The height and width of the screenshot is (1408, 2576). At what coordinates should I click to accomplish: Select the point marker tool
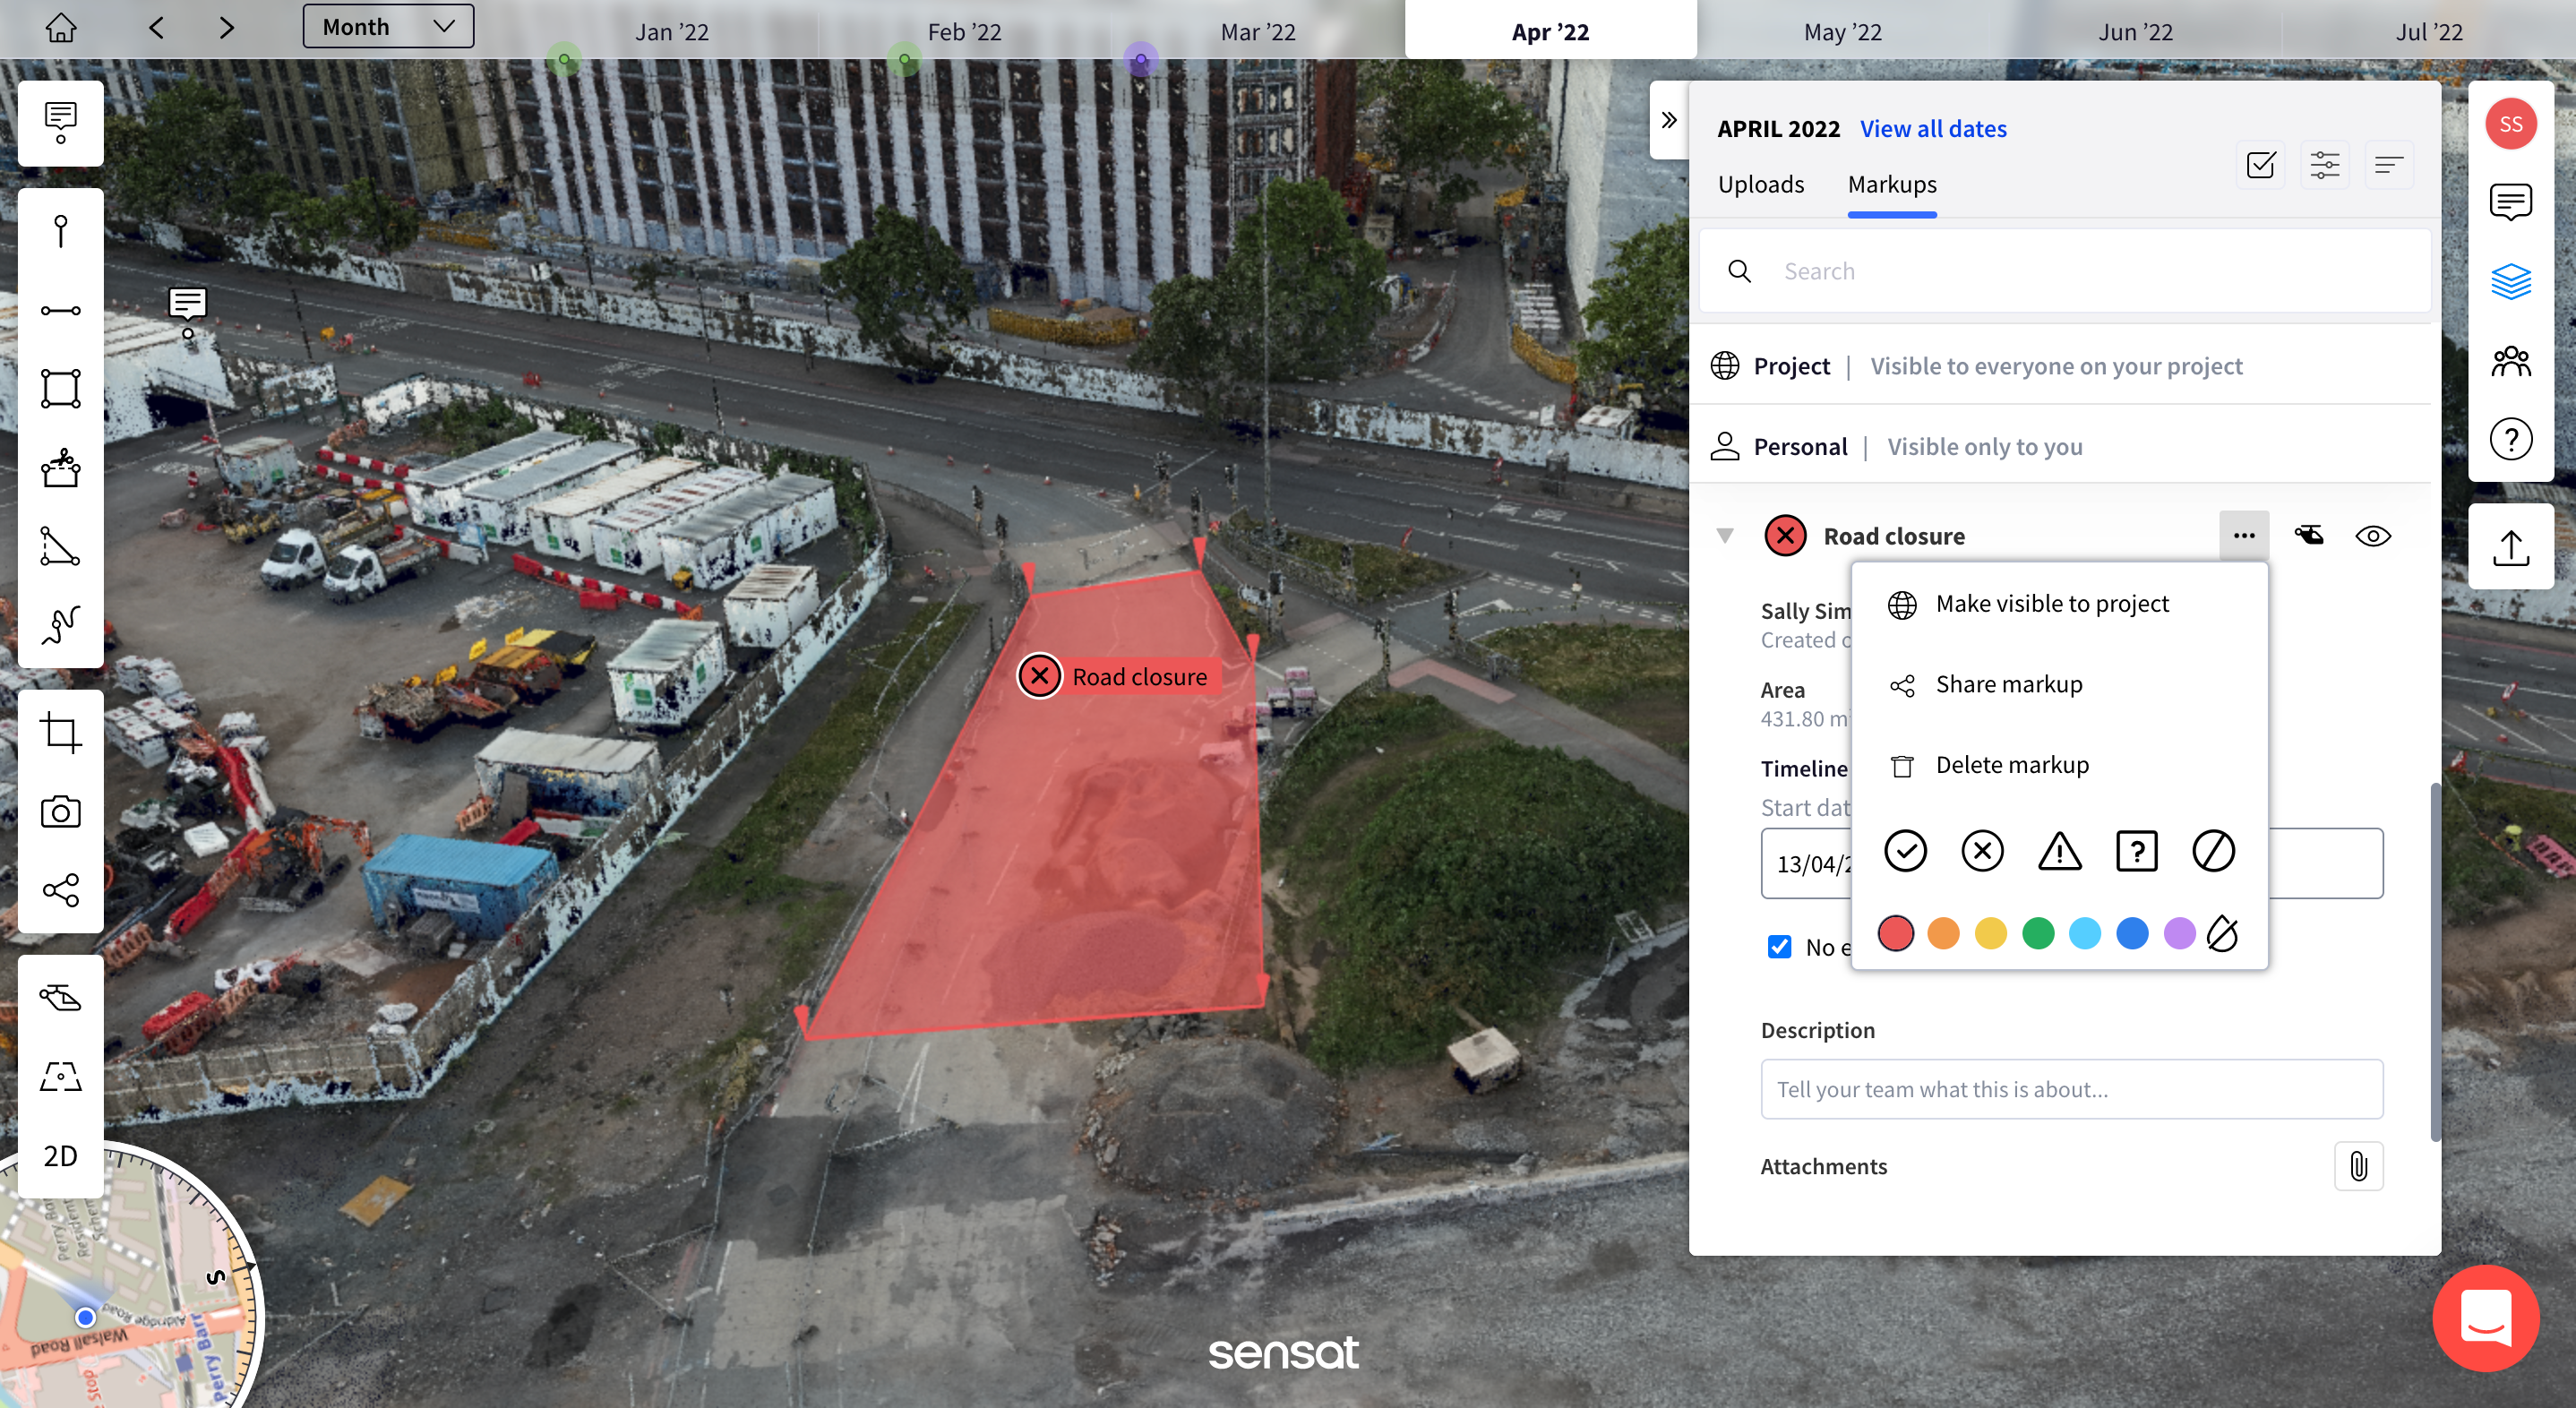click(61, 231)
